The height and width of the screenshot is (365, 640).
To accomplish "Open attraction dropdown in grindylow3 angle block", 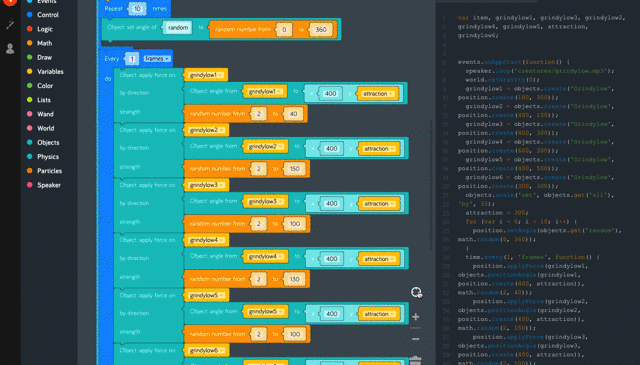I will tap(379, 204).
